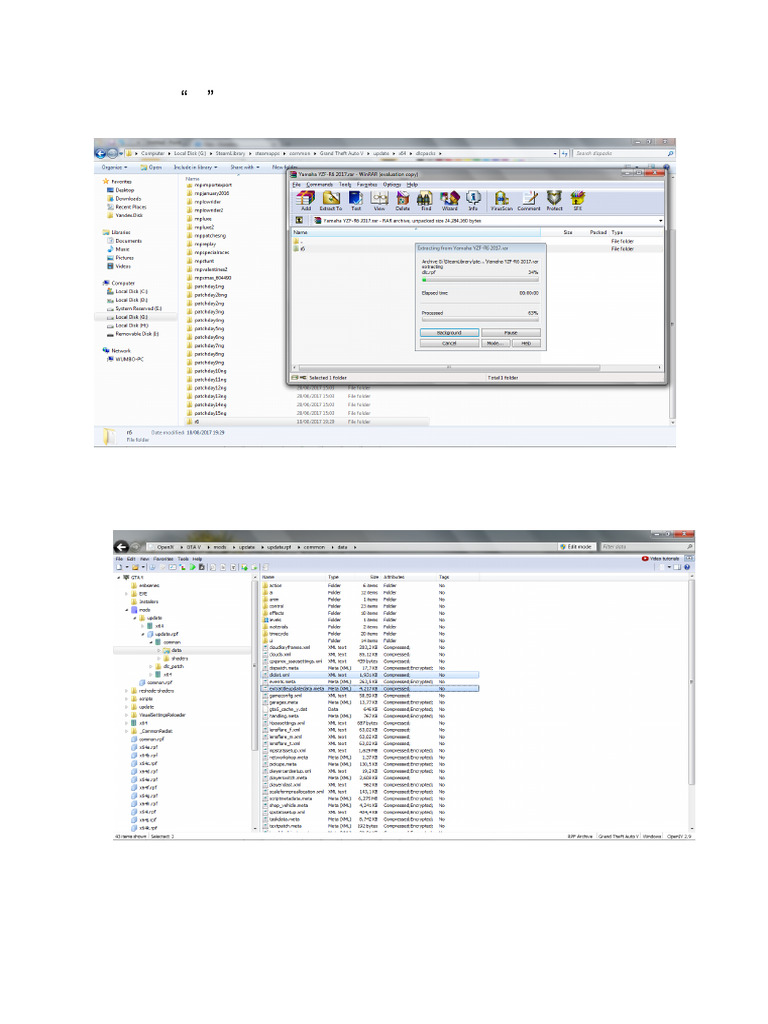Expand the dlc_patch node in OpenIV tree
The width and height of the screenshot is (768, 1024).
pyautogui.click(x=151, y=667)
